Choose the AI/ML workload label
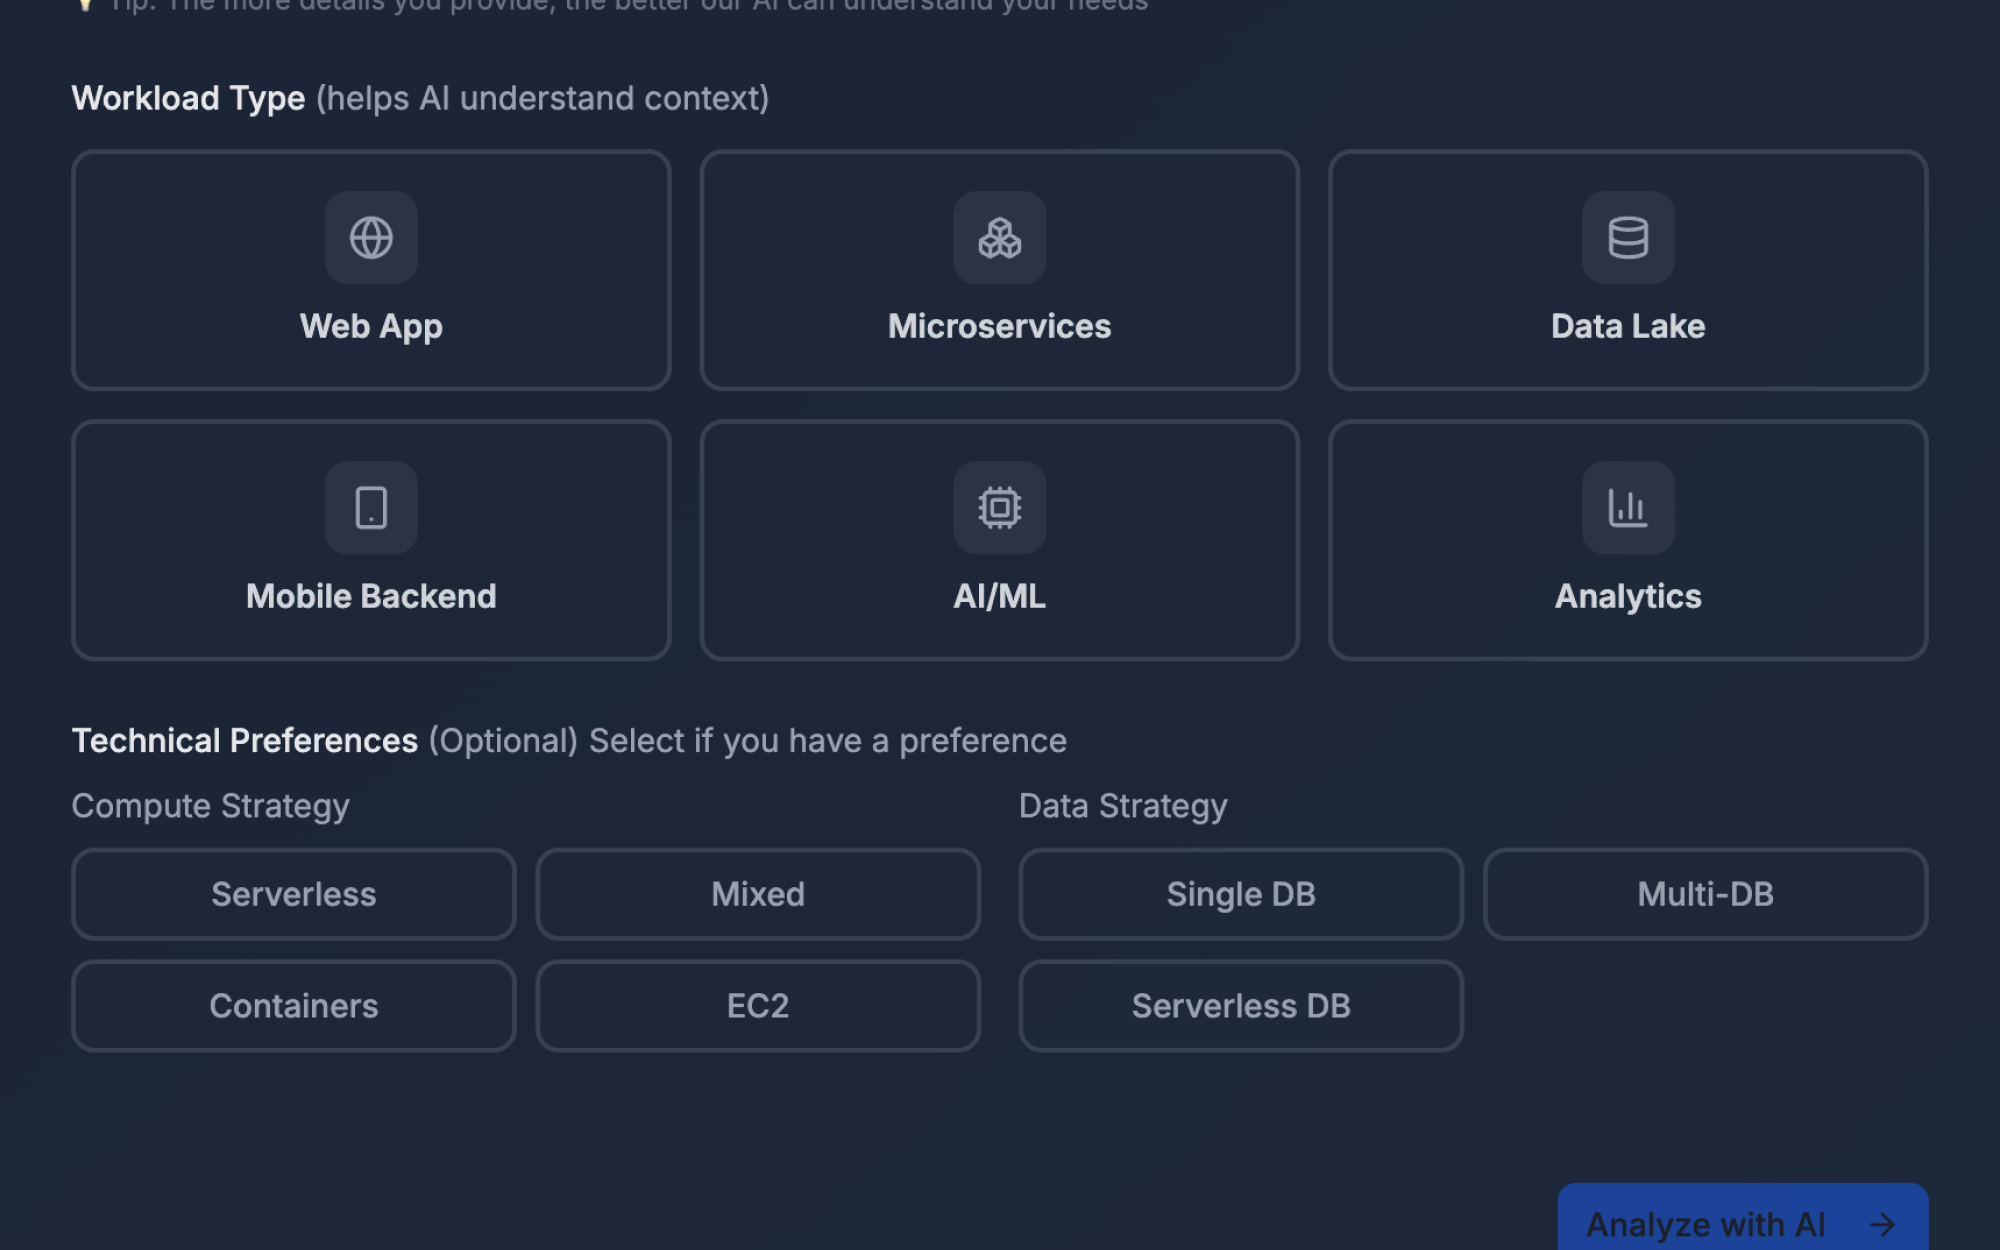The height and width of the screenshot is (1250, 2000). (999, 596)
